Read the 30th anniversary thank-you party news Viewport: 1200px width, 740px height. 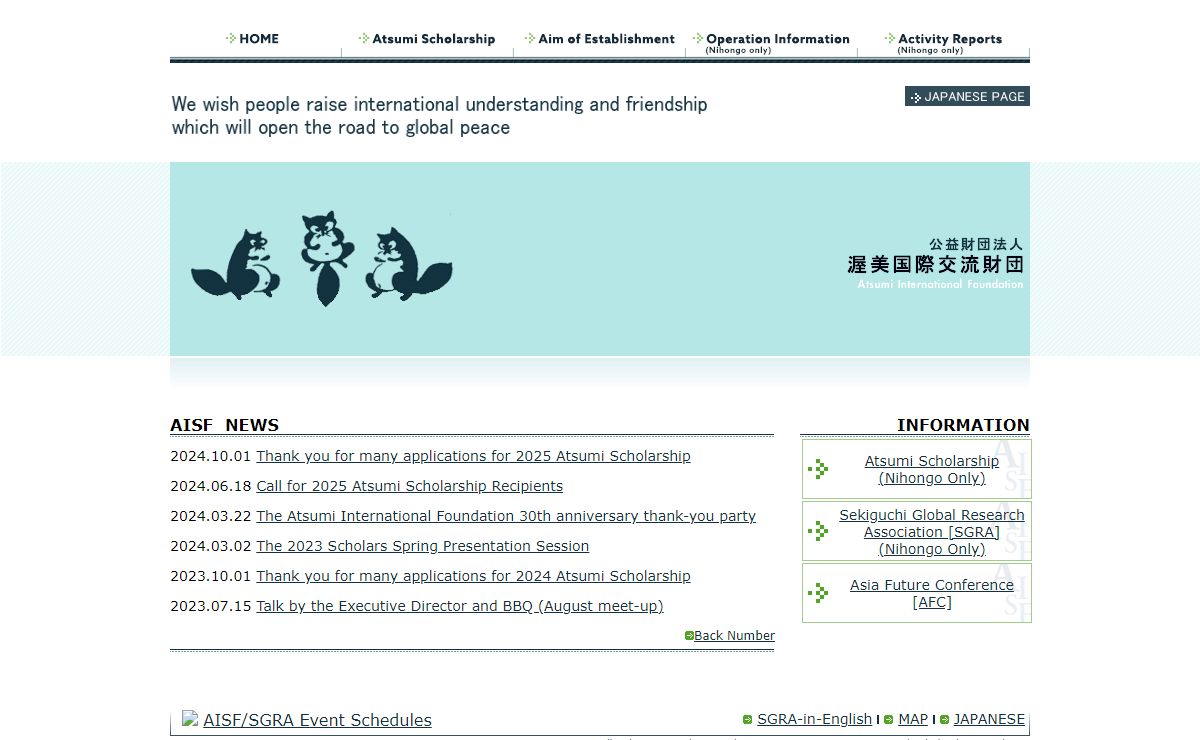[506, 516]
